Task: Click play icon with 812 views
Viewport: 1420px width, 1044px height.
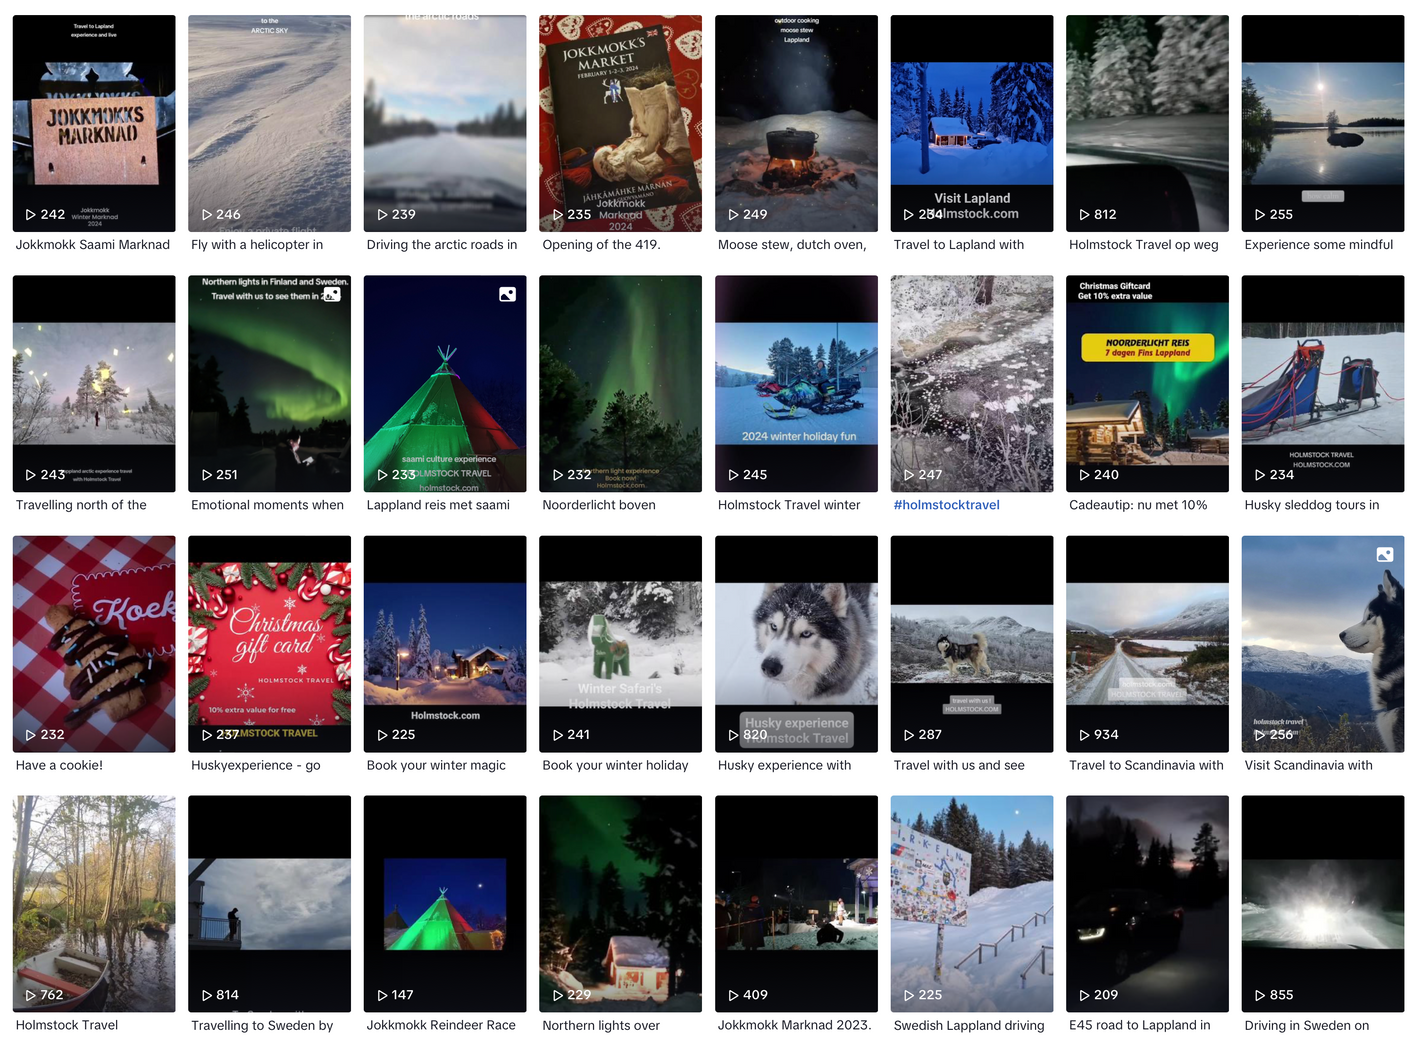Action: tap(1085, 214)
